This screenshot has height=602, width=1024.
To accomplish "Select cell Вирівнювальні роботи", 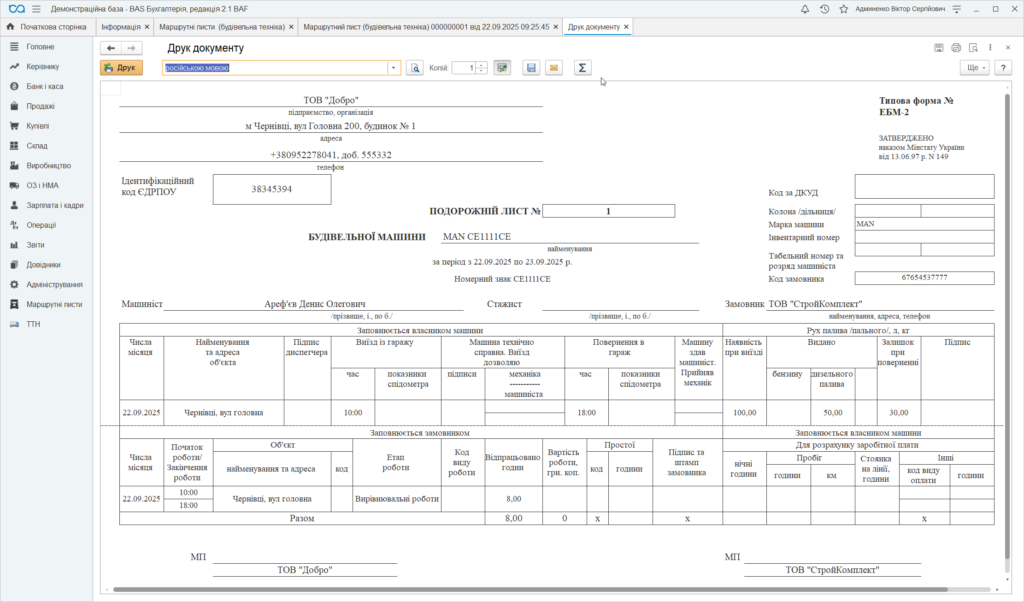I will [x=396, y=499].
